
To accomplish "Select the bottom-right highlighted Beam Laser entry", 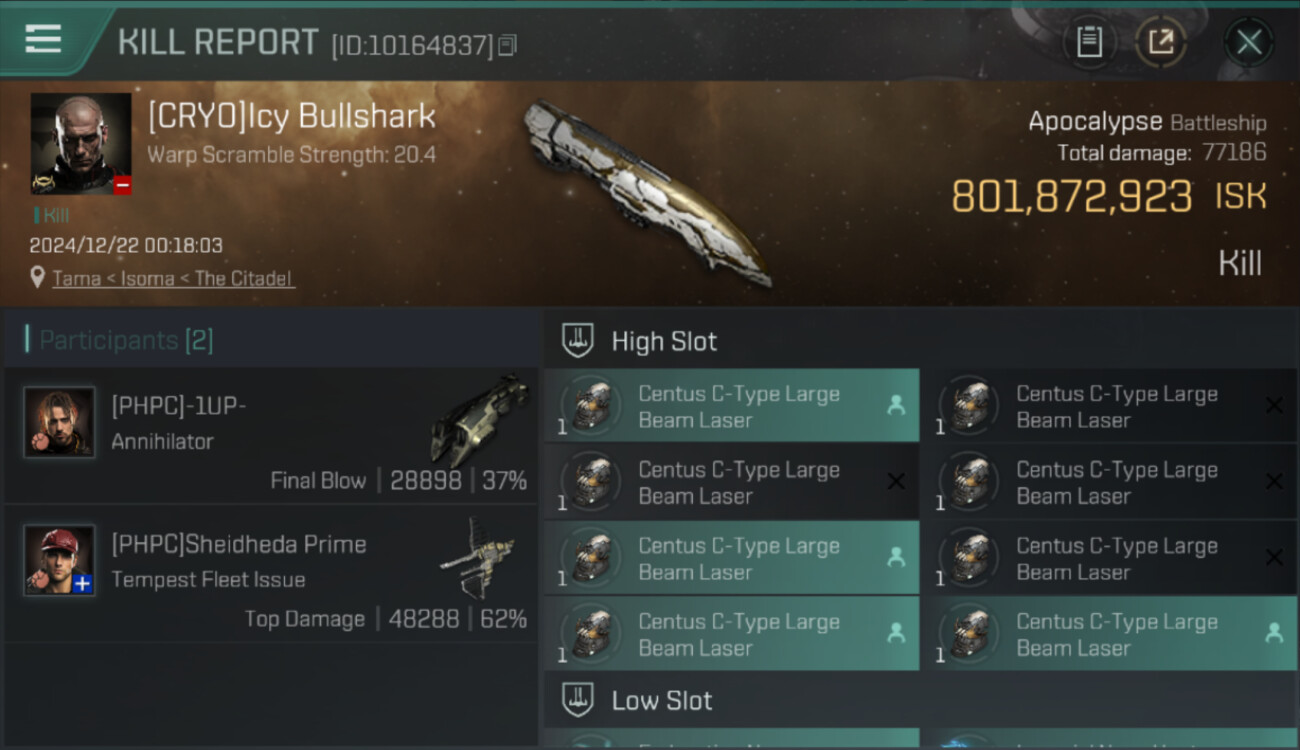I will [1109, 634].
